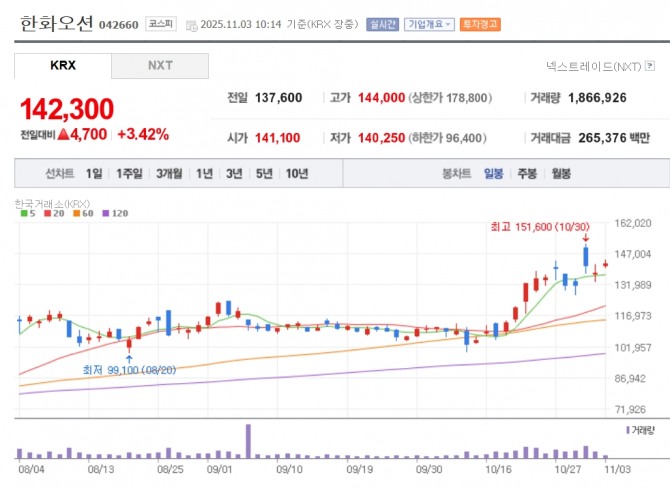
Task: Click the 한국거래소(KRX) chart label
Action: click(x=52, y=204)
